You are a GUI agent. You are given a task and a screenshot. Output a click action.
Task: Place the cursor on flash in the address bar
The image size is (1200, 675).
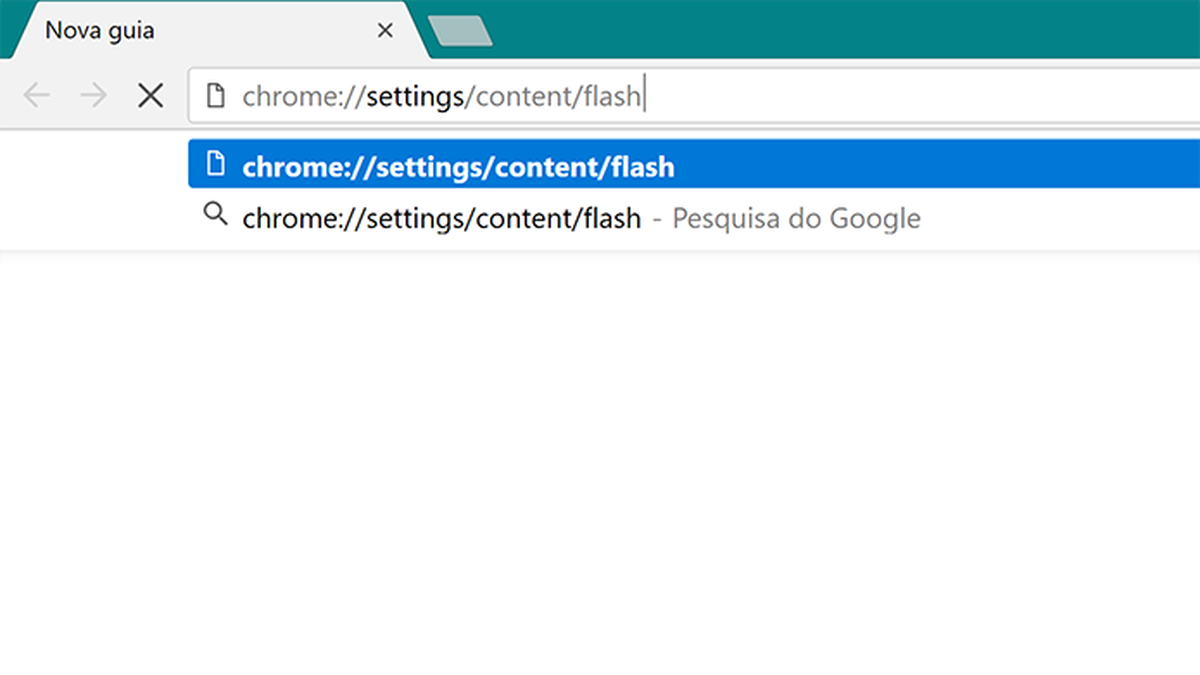[x=610, y=97]
